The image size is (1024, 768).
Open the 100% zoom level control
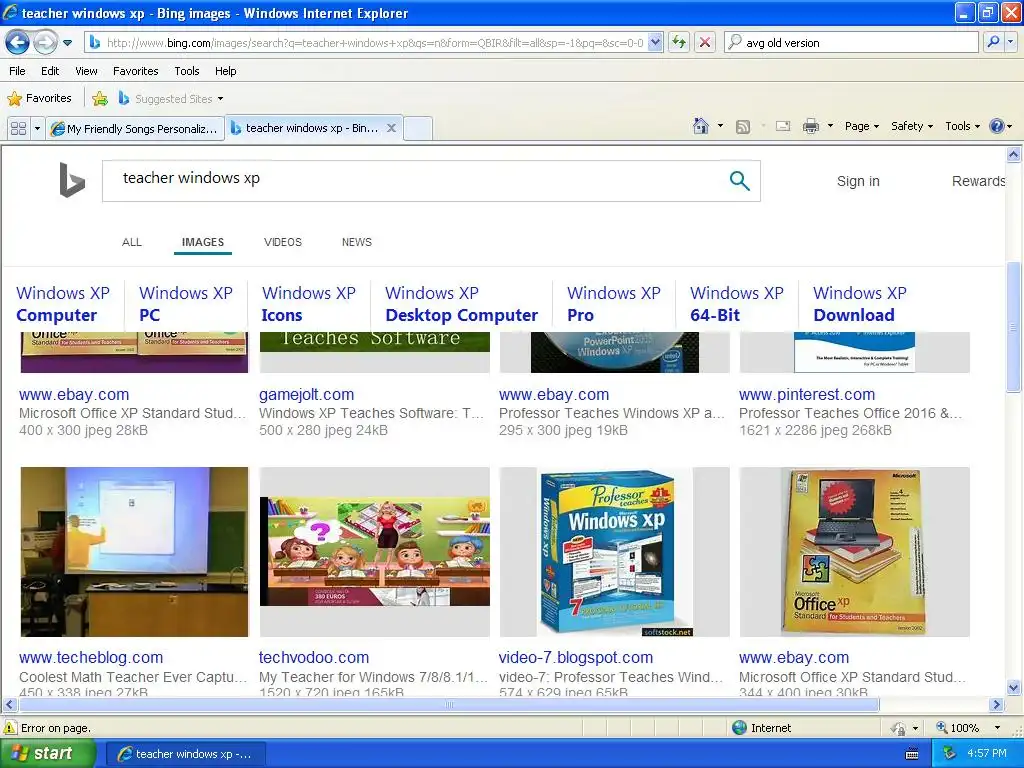tap(968, 728)
